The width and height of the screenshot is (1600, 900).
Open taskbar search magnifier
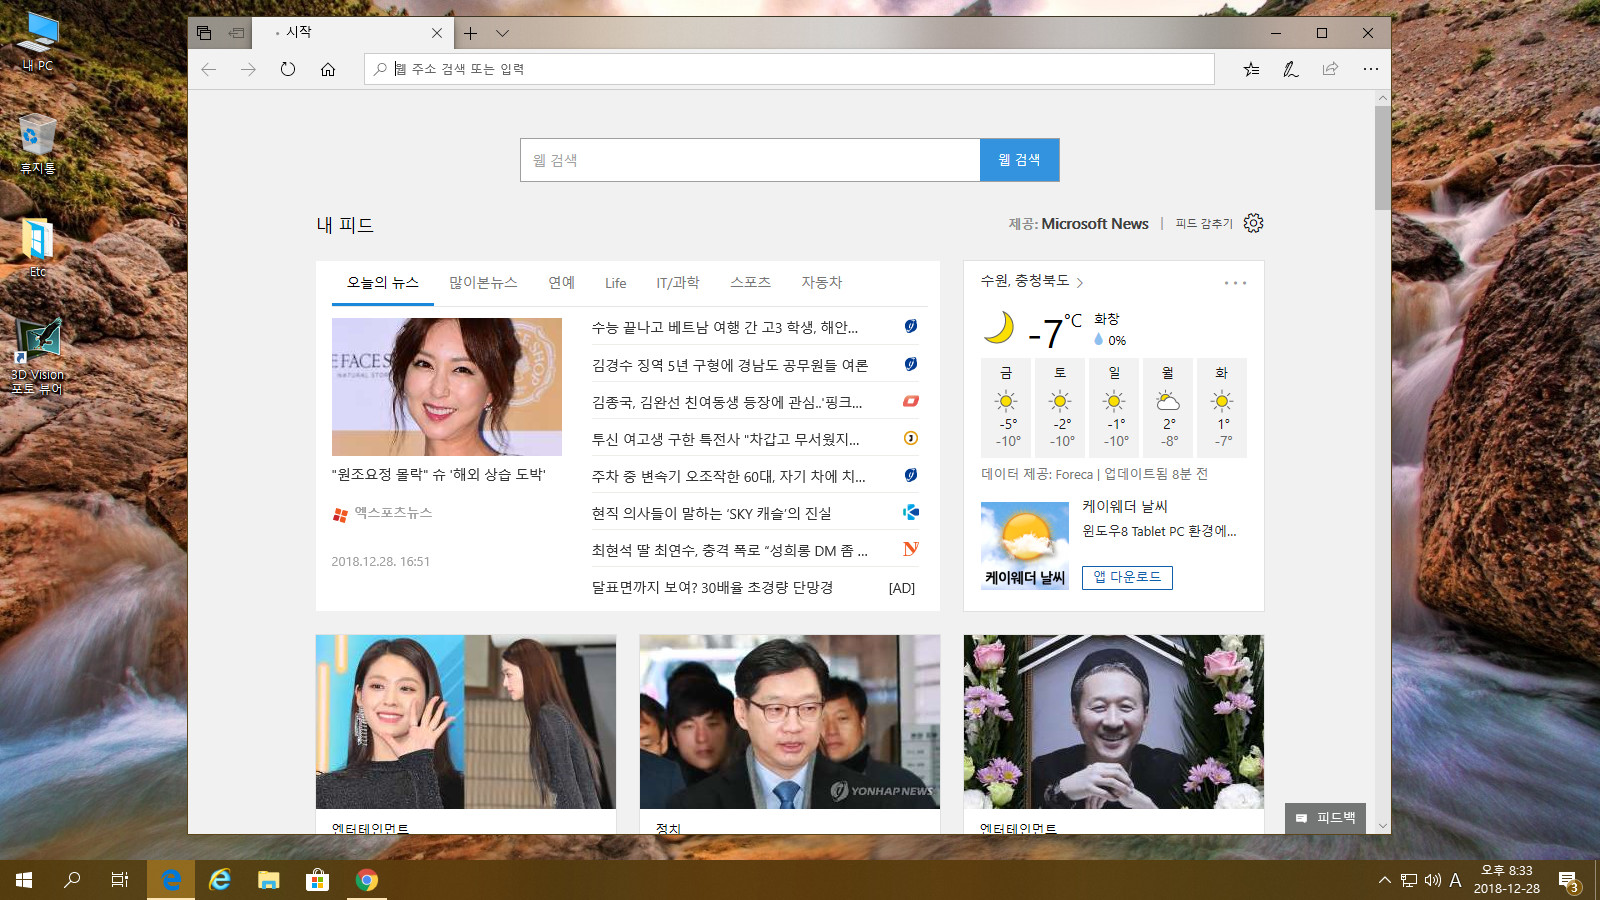[72, 880]
